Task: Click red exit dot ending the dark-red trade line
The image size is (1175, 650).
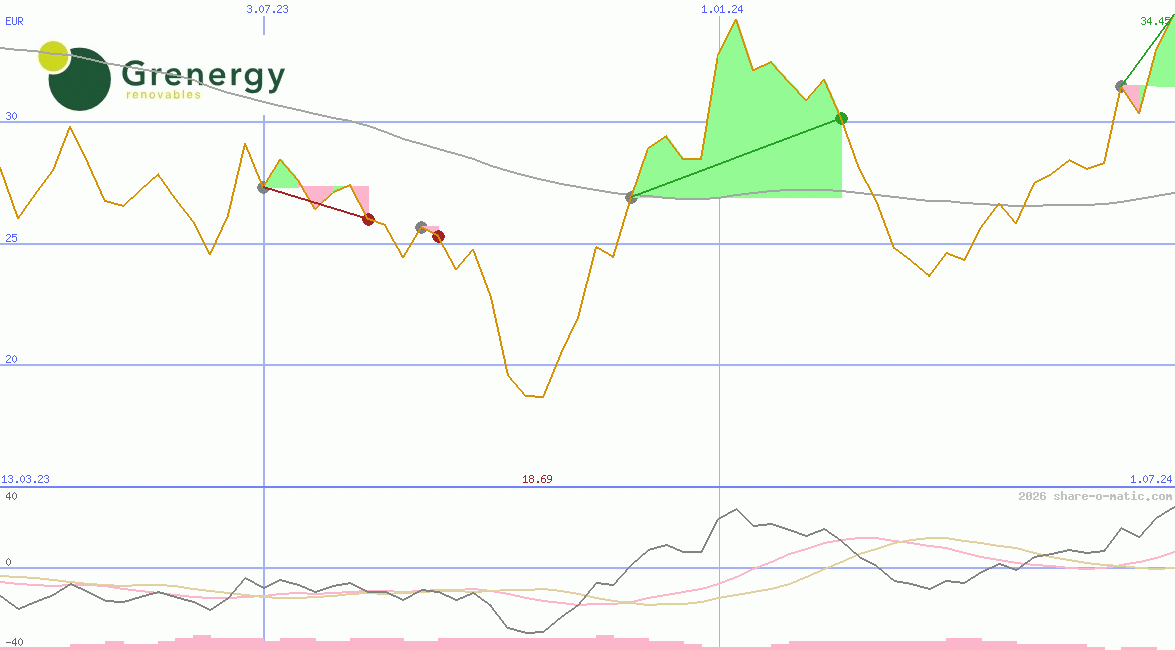Action: [x=368, y=219]
